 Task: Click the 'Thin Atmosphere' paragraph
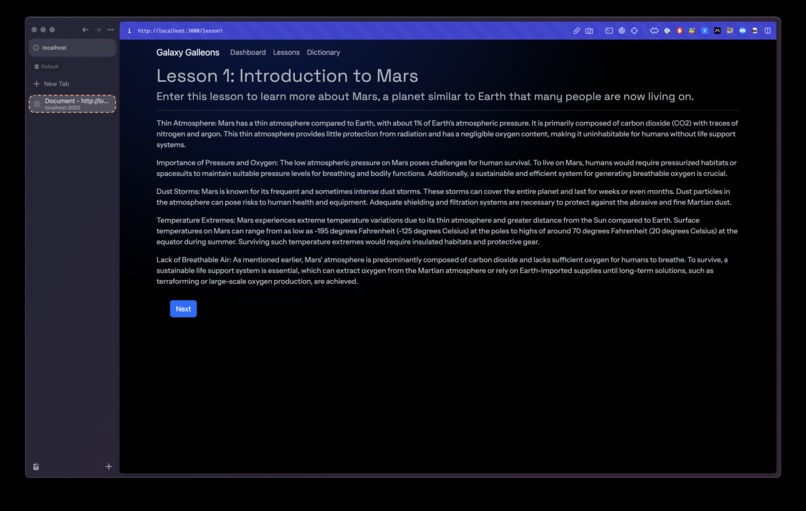[447, 134]
